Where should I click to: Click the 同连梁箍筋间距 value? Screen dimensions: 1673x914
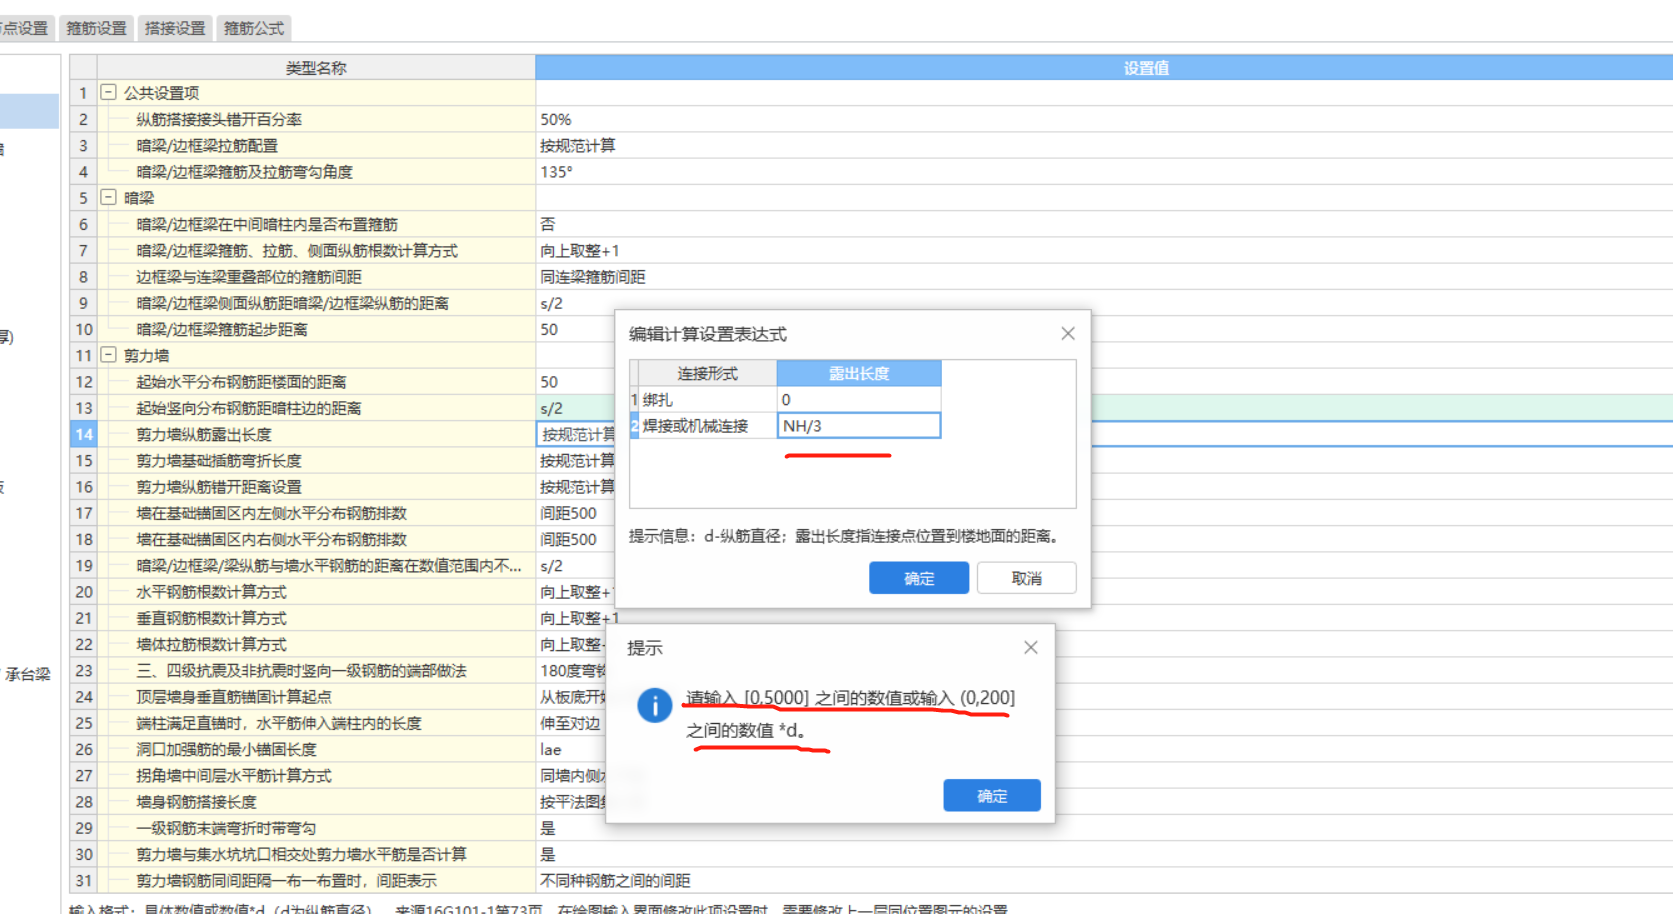point(593,277)
